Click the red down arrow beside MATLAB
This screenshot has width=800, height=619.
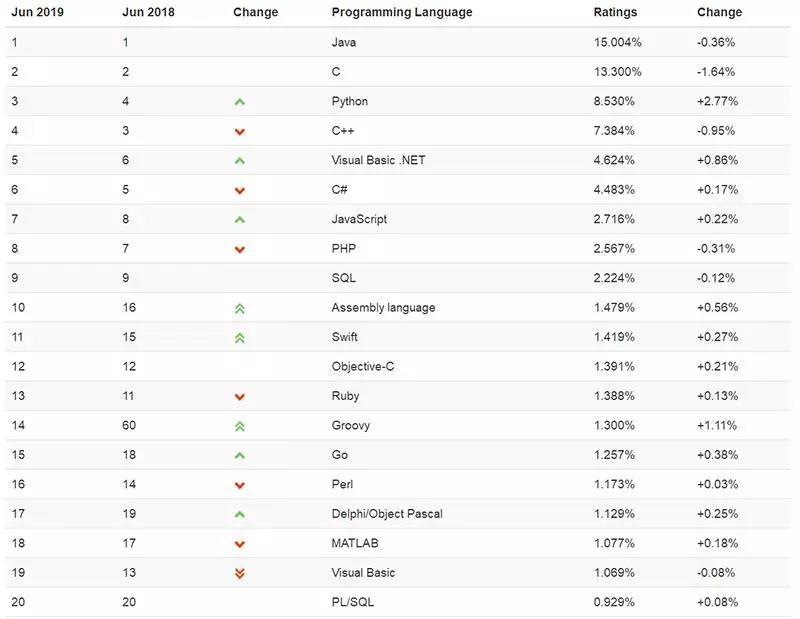(240, 544)
